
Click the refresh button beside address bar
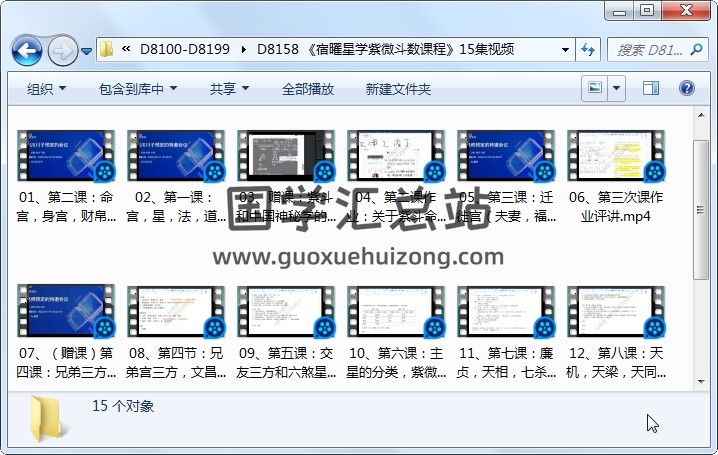point(588,49)
